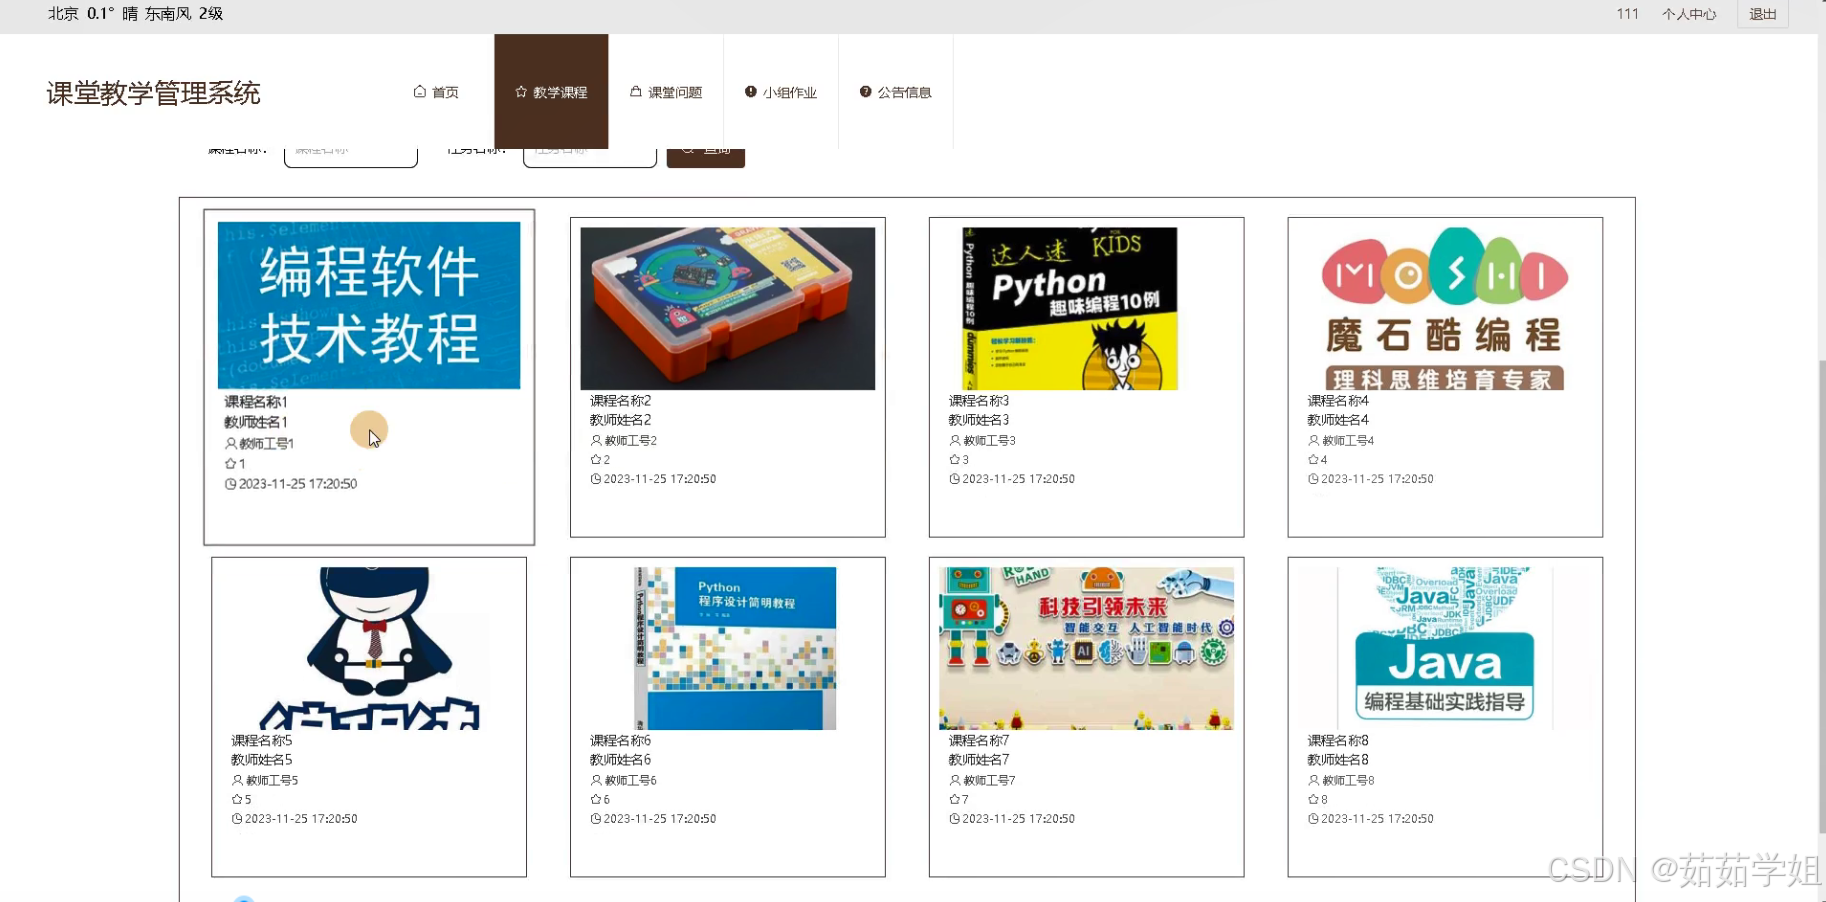Select the 教学课程 navigation tab
Viewport: 1826px width, 902px height.
point(551,92)
